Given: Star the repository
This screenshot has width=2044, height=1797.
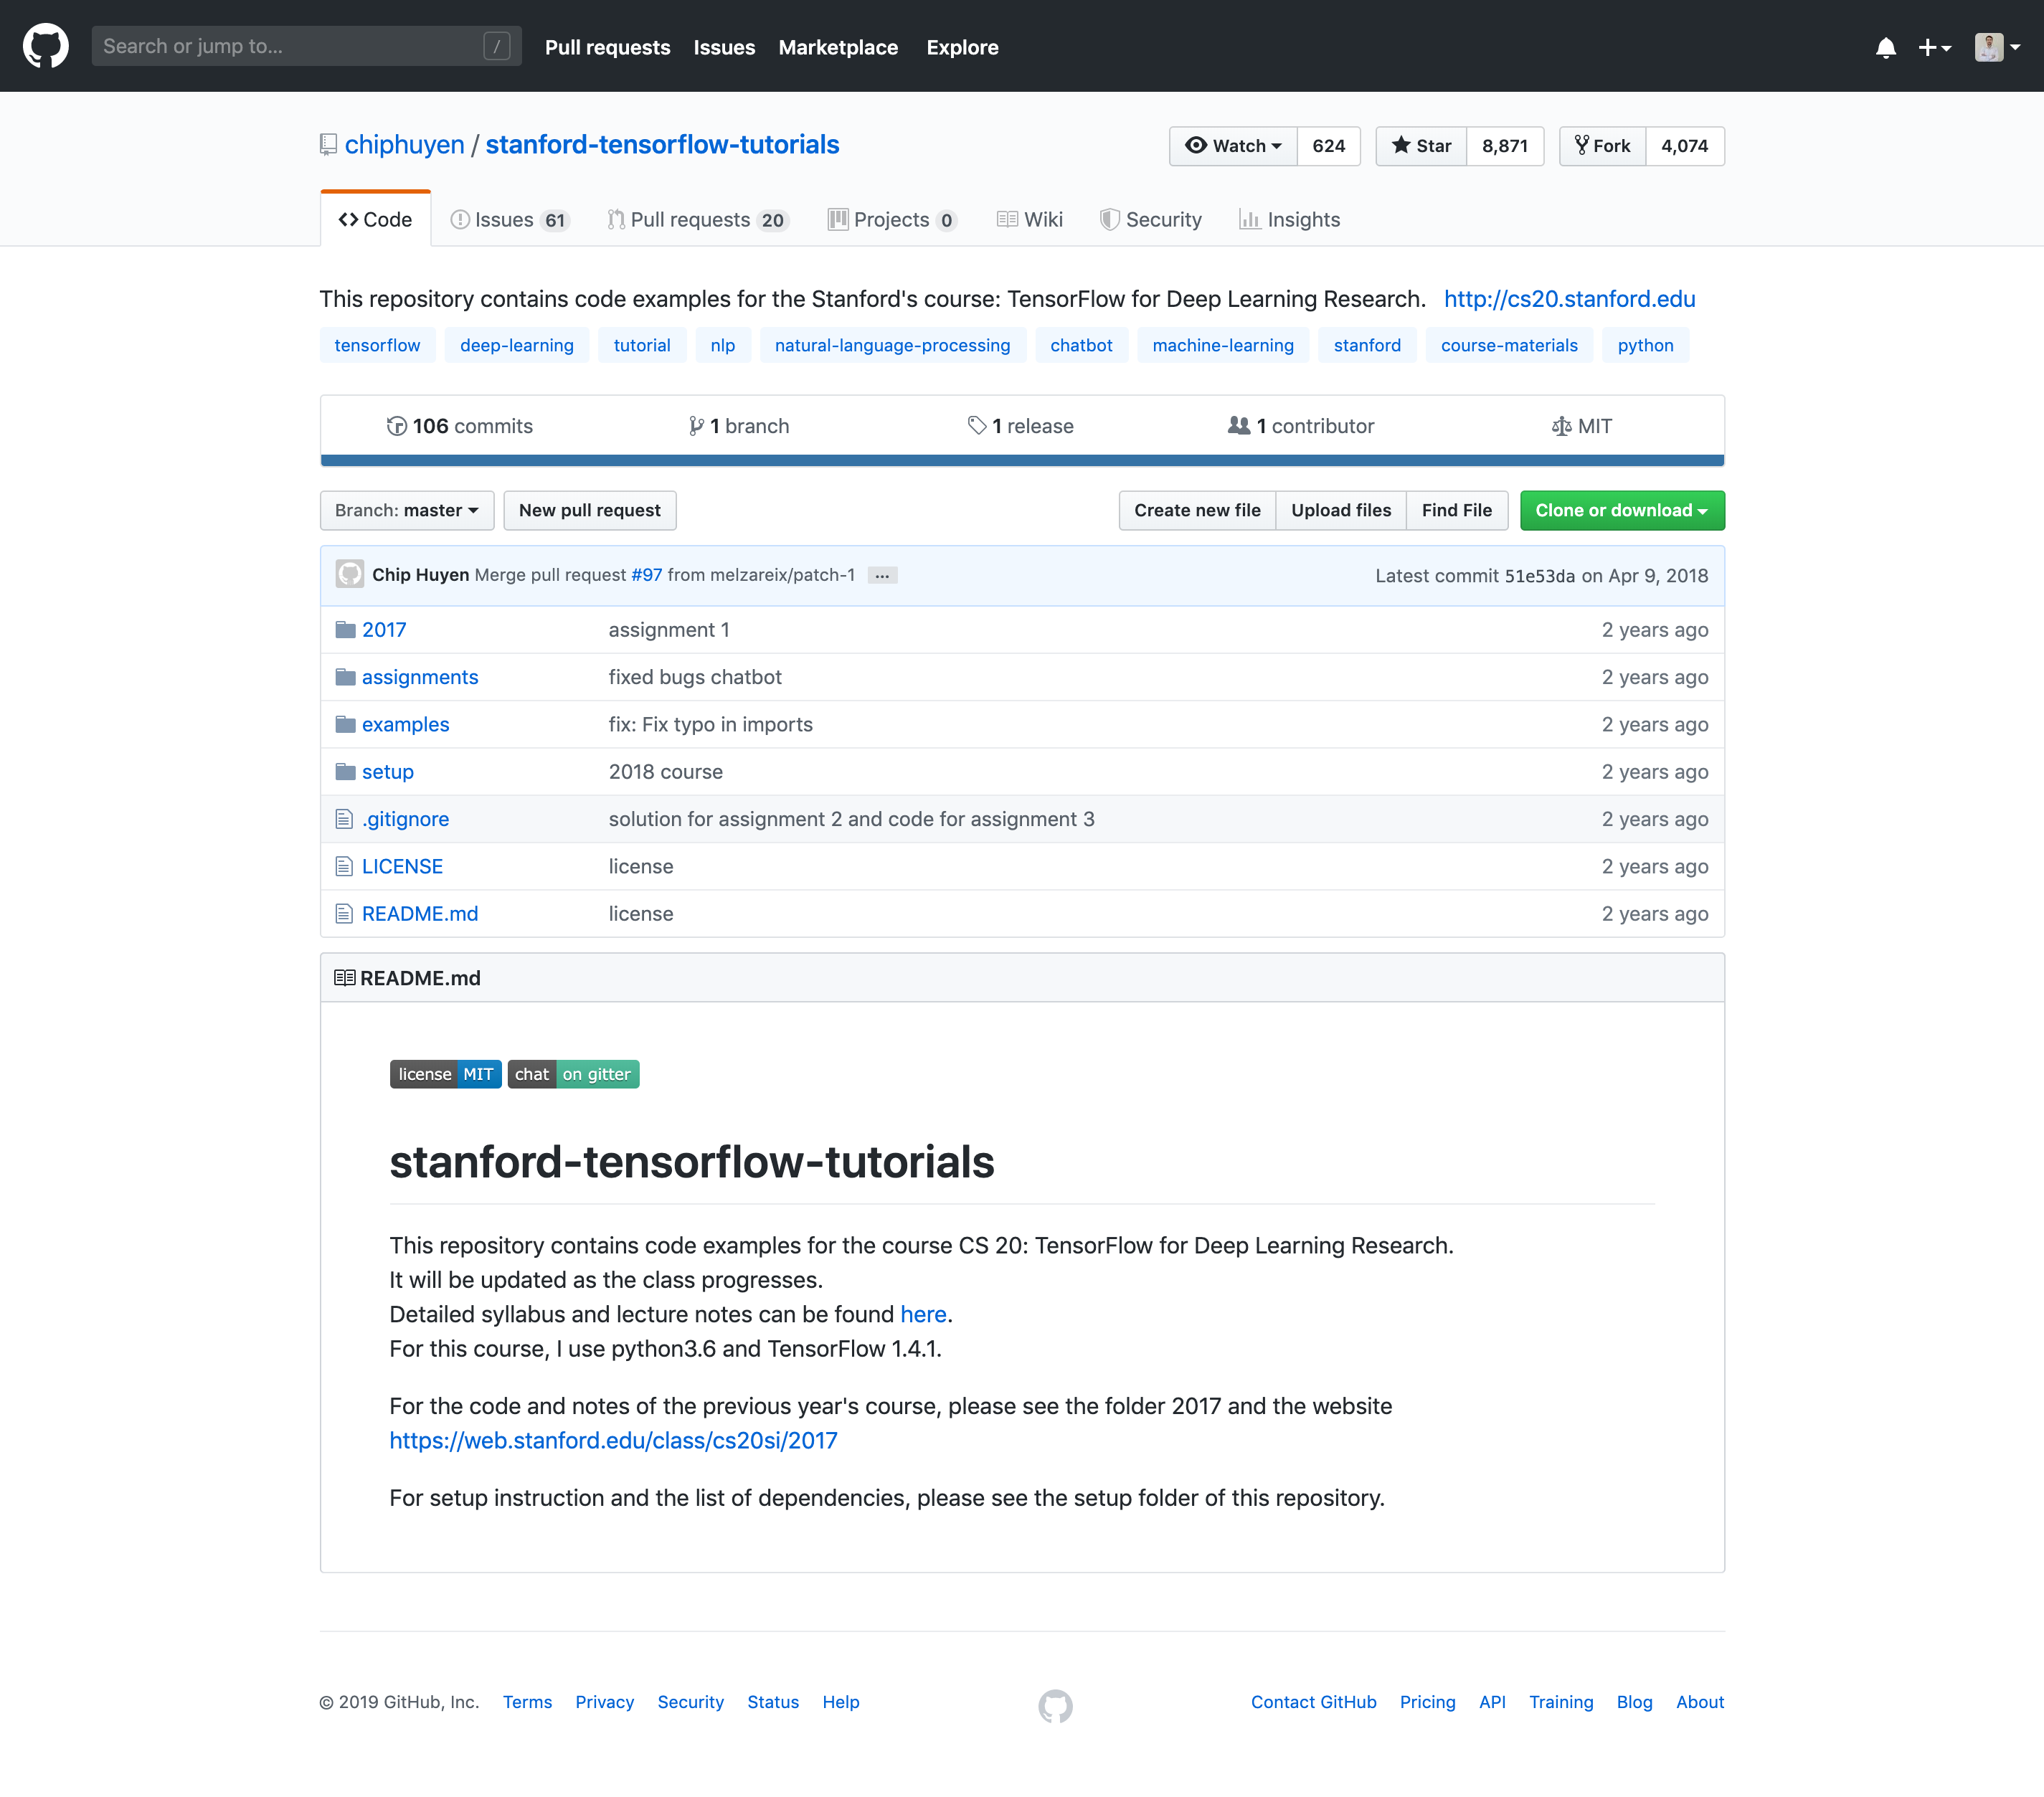Looking at the screenshot, I should pos(1421,146).
